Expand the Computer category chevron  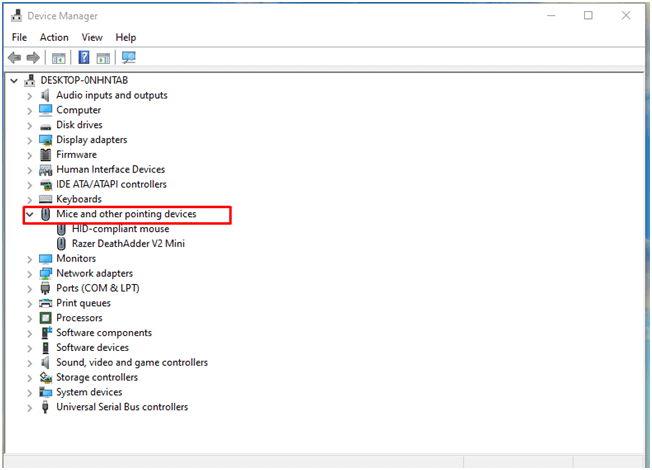30,111
